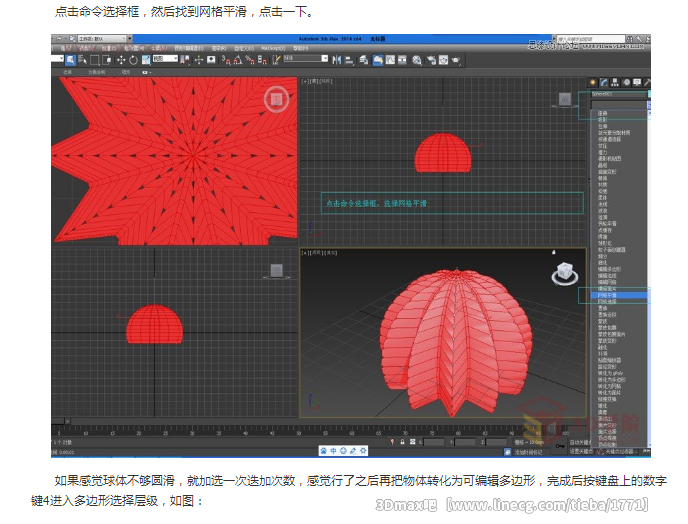
Task: Open the Modifier List dropdown below Sphere001
Action: pyautogui.click(x=618, y=105)
